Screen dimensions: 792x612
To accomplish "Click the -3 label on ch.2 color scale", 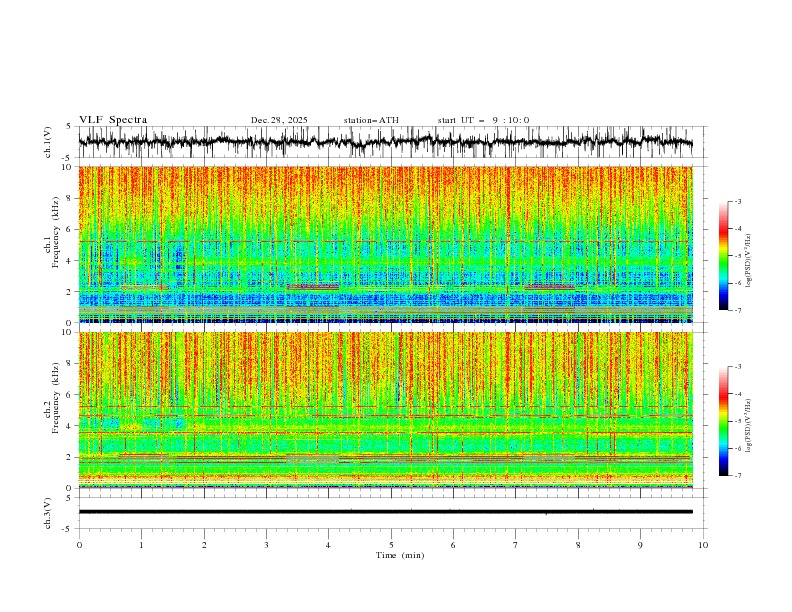I will pyautogui.click(x=737, y=367).
